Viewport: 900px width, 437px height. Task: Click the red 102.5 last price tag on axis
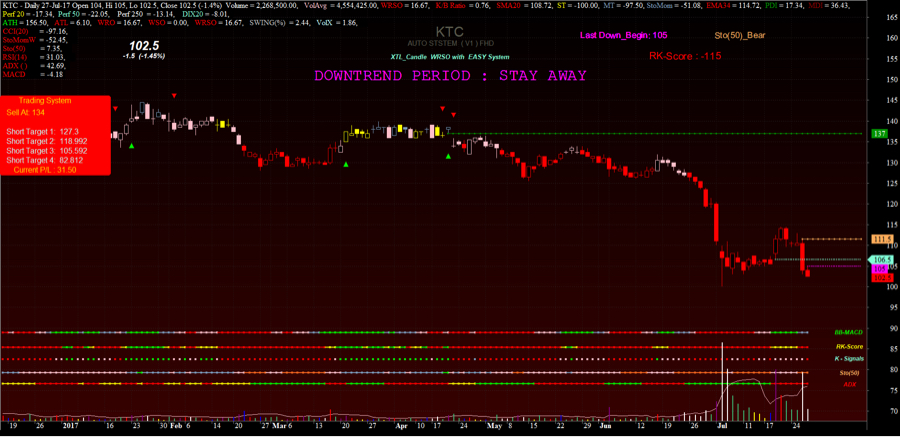coord(880,278)
